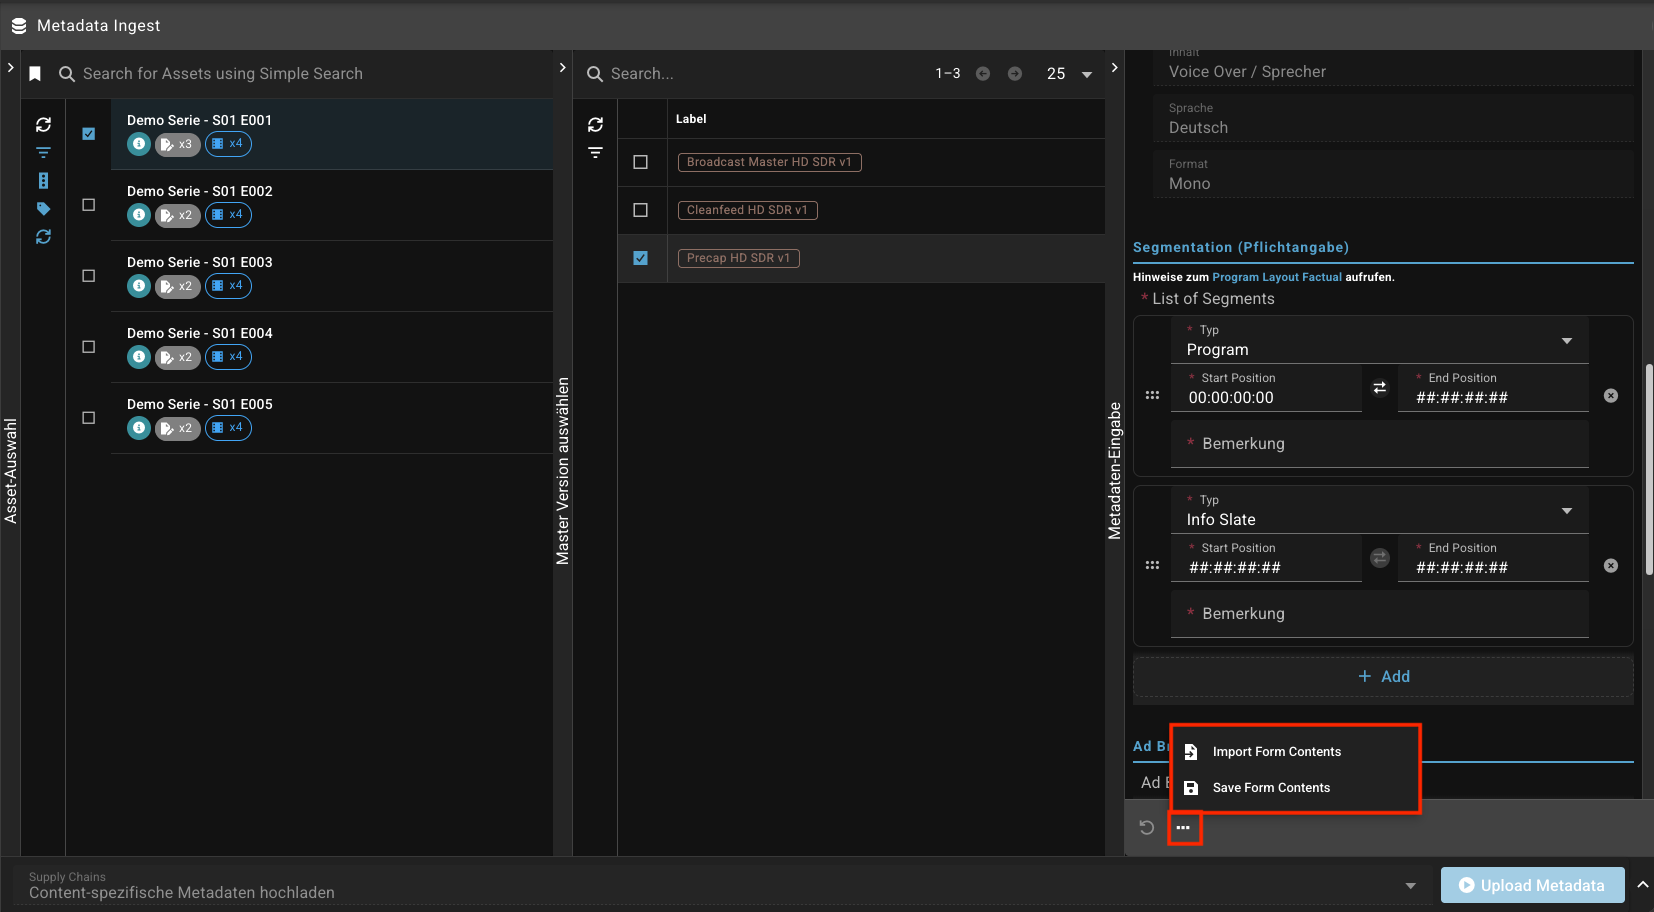1654x912 pixels.
Task: Click the Format field showing Mono
Action: 1393,175
